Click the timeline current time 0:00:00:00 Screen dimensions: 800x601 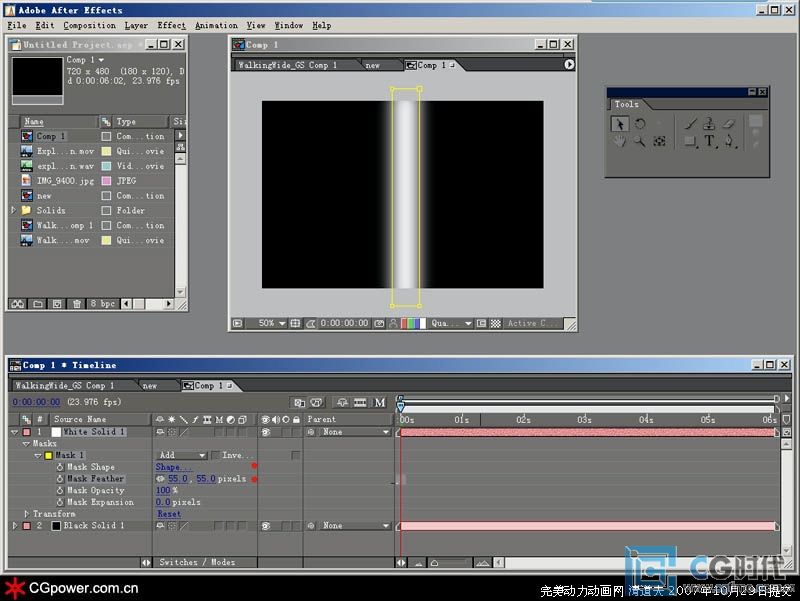tap(36, 402)
